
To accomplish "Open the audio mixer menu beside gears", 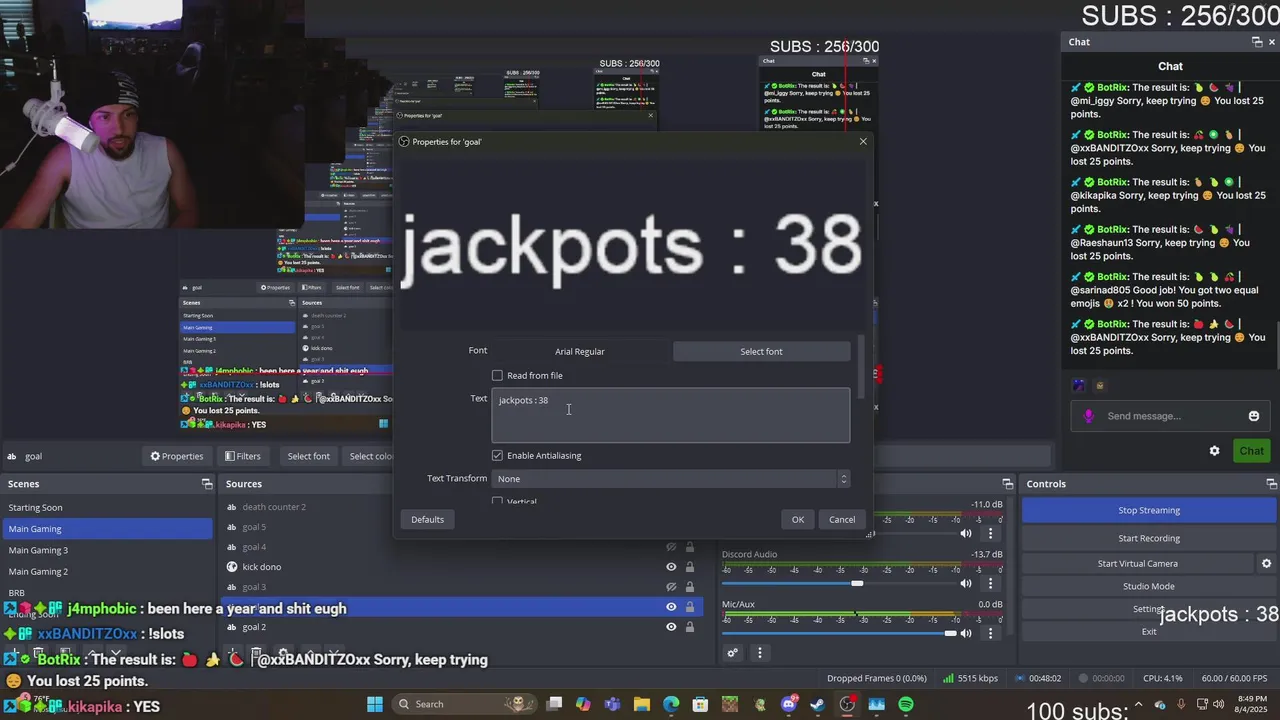I will [x=759, y=653].
